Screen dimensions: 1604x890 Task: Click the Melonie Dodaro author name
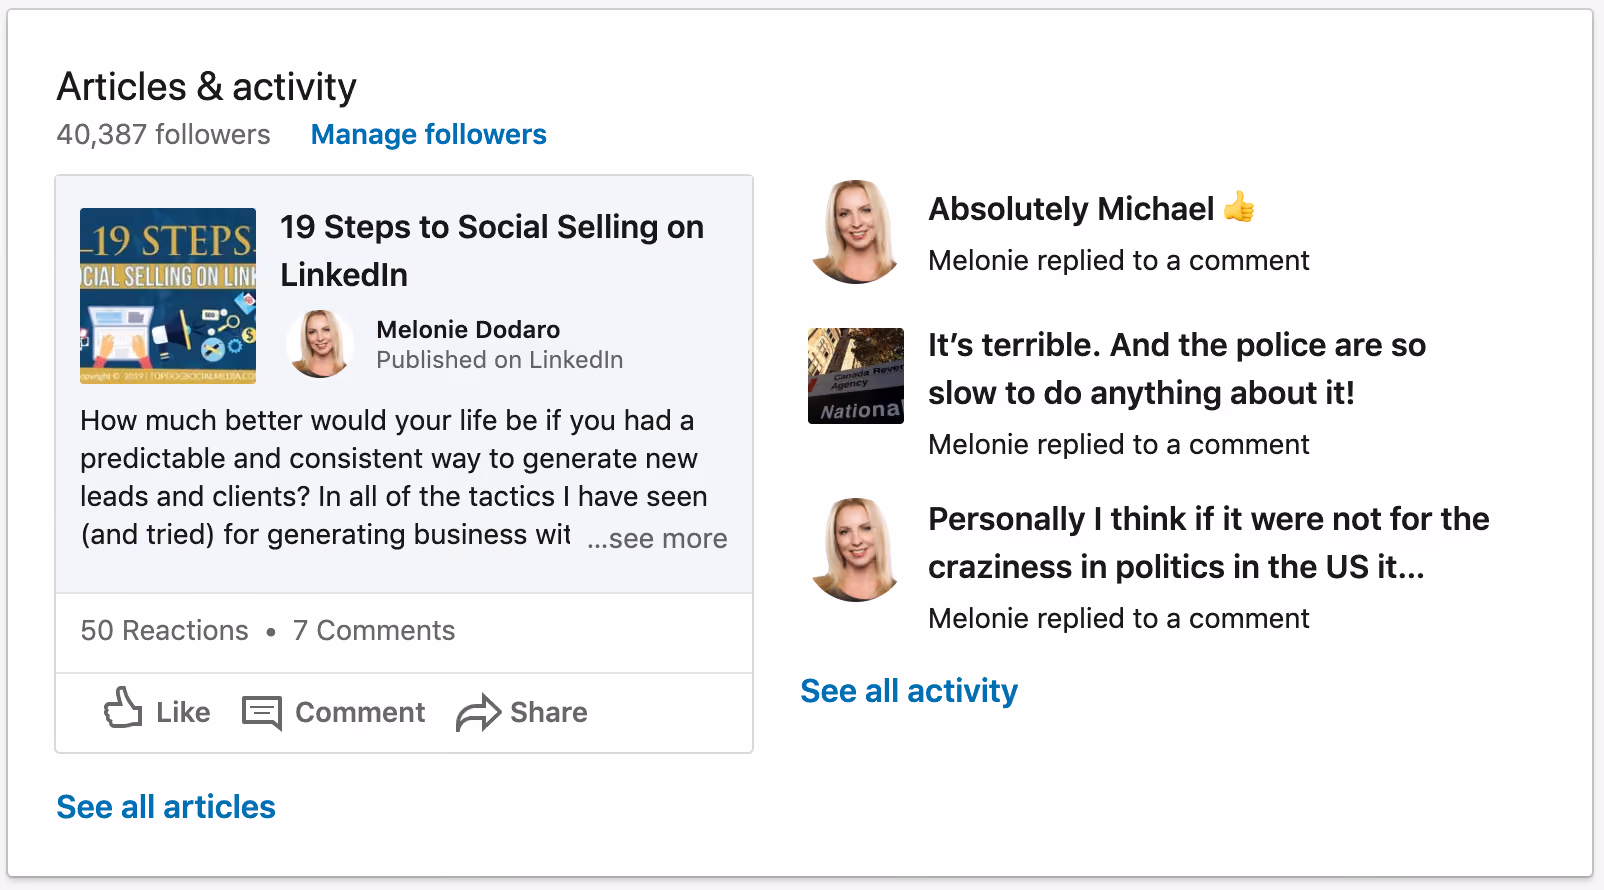pos(468,330)
